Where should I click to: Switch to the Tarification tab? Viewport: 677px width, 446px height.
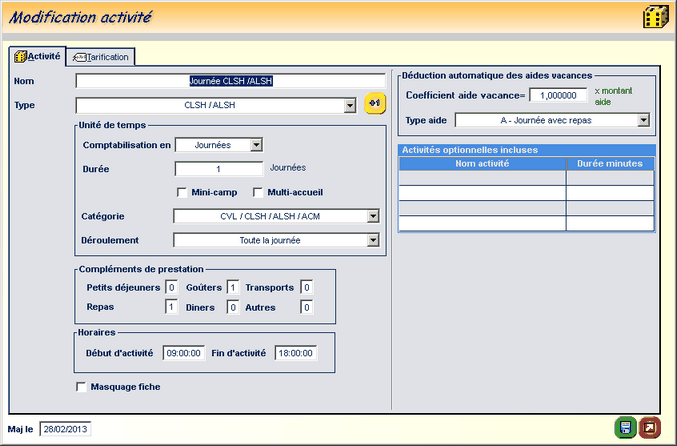[101, 57]
